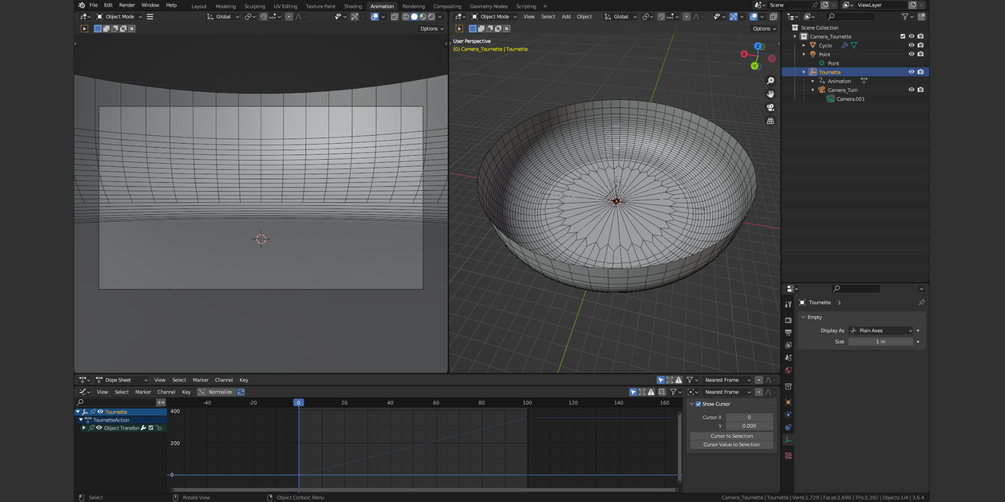The height and width of the screenshot is (502, 1005).
Task: Open the Tool properties tab icon
Action: 788,304
